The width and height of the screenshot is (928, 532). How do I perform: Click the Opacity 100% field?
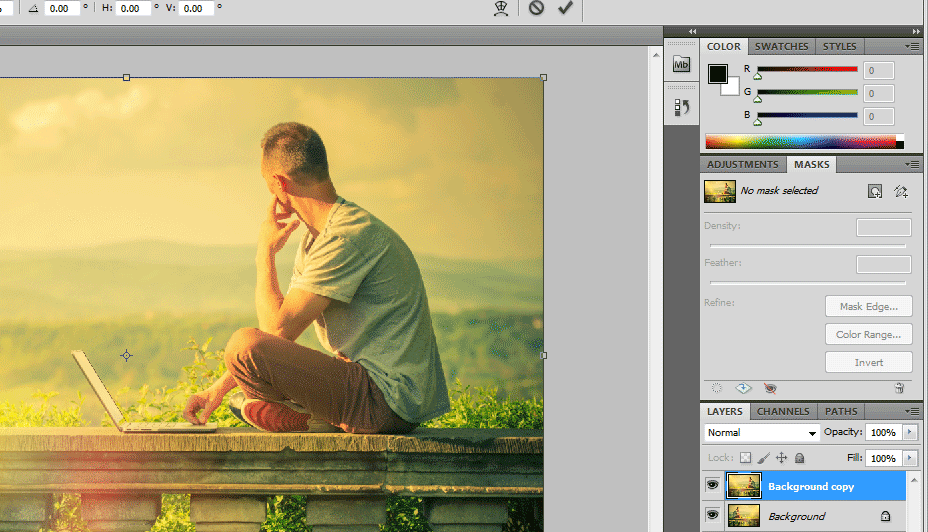[x=883, y=432]
